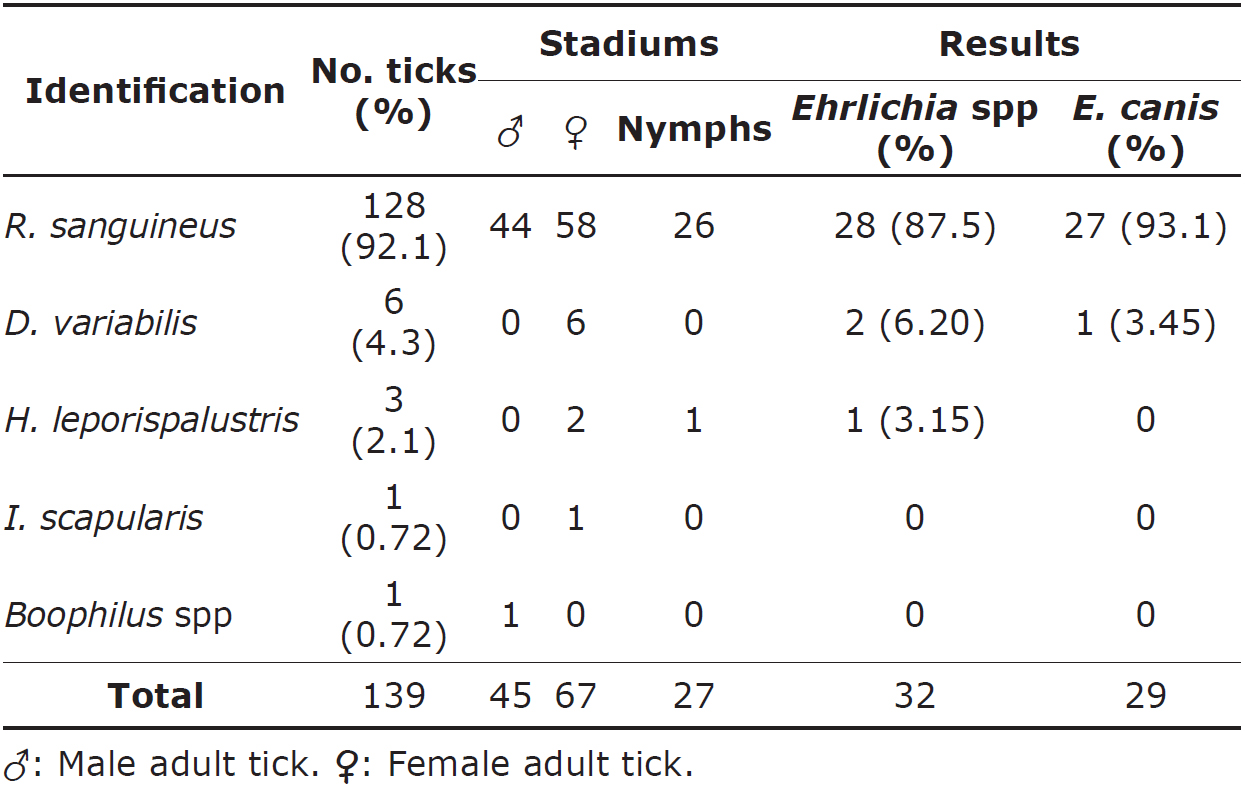The width and height of the screenshot is (1245, 788).
Task: Click the Results group header
Action: (1009, 44)
